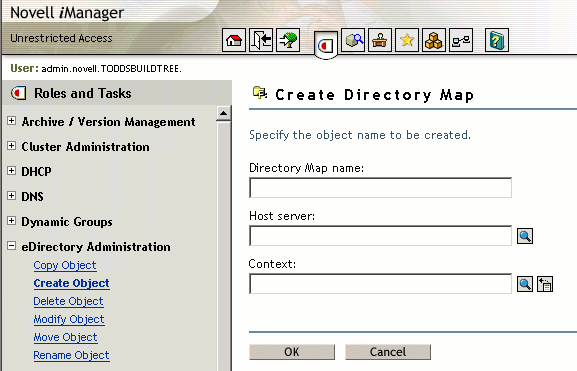Click the eDirectory Administration label
This screenshot has width=577, height=371.
point(96,247)
